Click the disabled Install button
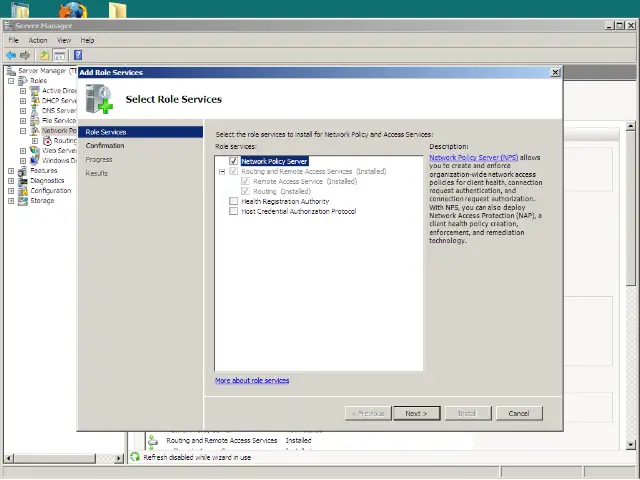The height and width of the screenshot is (480, 640). pos(468,413)
